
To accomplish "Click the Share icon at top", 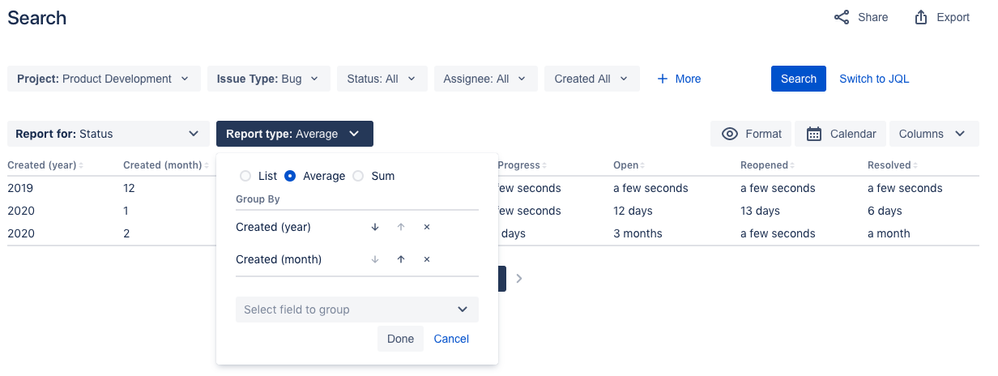I will (x=841, y=18).
